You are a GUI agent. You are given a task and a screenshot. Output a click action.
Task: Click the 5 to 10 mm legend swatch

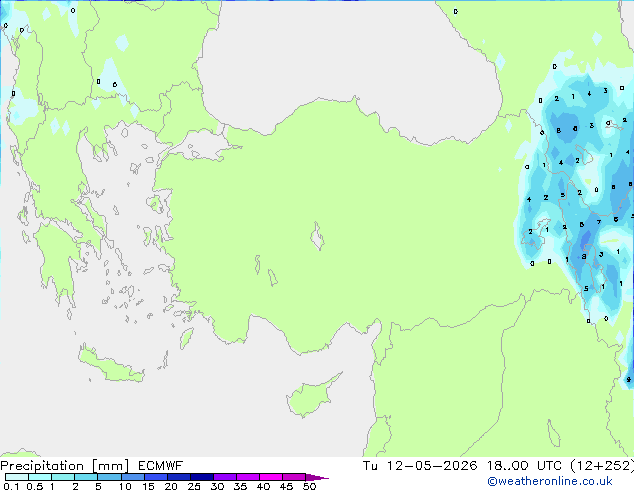109,477
